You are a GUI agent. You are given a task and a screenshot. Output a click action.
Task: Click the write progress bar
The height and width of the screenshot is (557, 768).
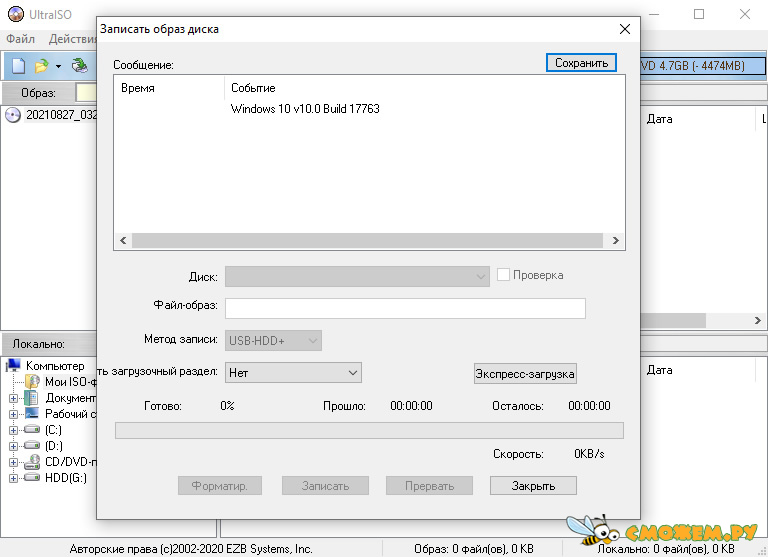(x=369, y=431)
